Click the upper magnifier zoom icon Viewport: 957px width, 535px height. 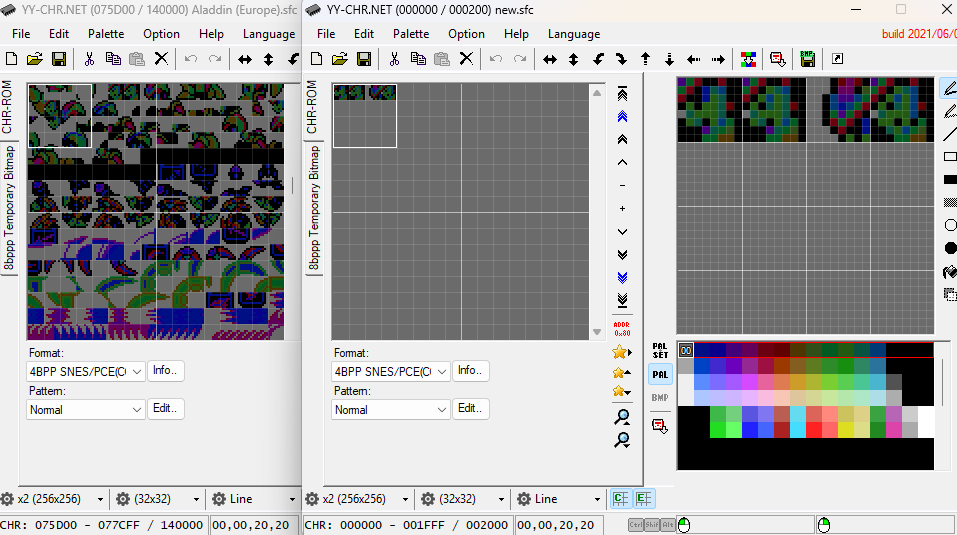pos(622,417)
